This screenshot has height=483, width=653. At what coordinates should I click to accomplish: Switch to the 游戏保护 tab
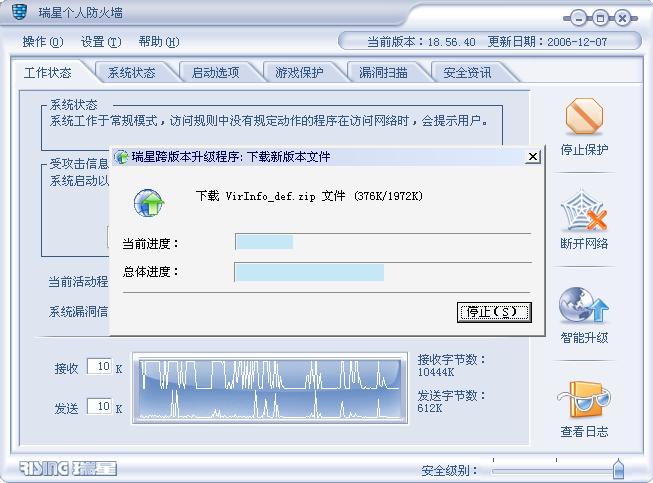(x=299, y=72)
